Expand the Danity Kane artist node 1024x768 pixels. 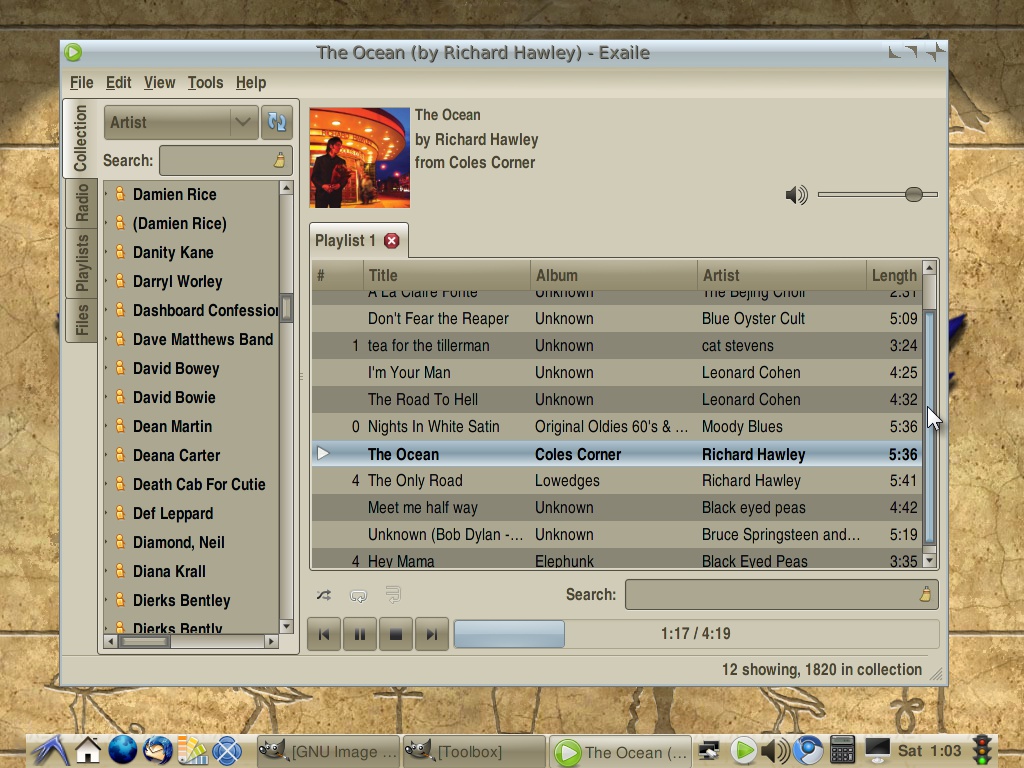click(106, 252)
